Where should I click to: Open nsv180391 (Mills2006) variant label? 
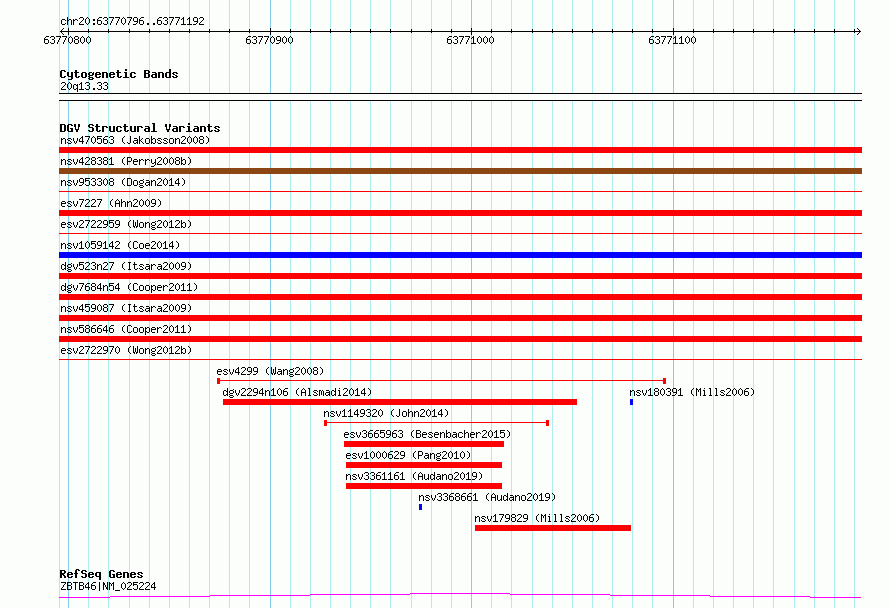[x=692, y=392]
